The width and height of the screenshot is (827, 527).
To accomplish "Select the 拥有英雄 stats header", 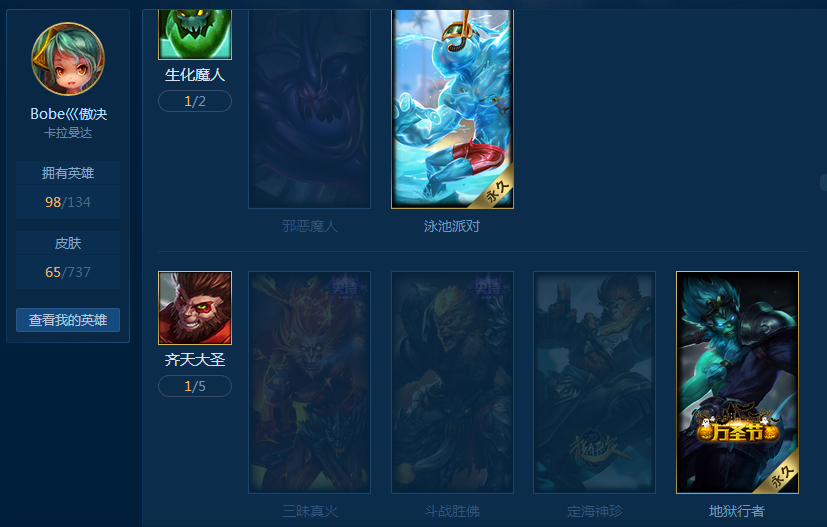I will [x=68, y=173].
